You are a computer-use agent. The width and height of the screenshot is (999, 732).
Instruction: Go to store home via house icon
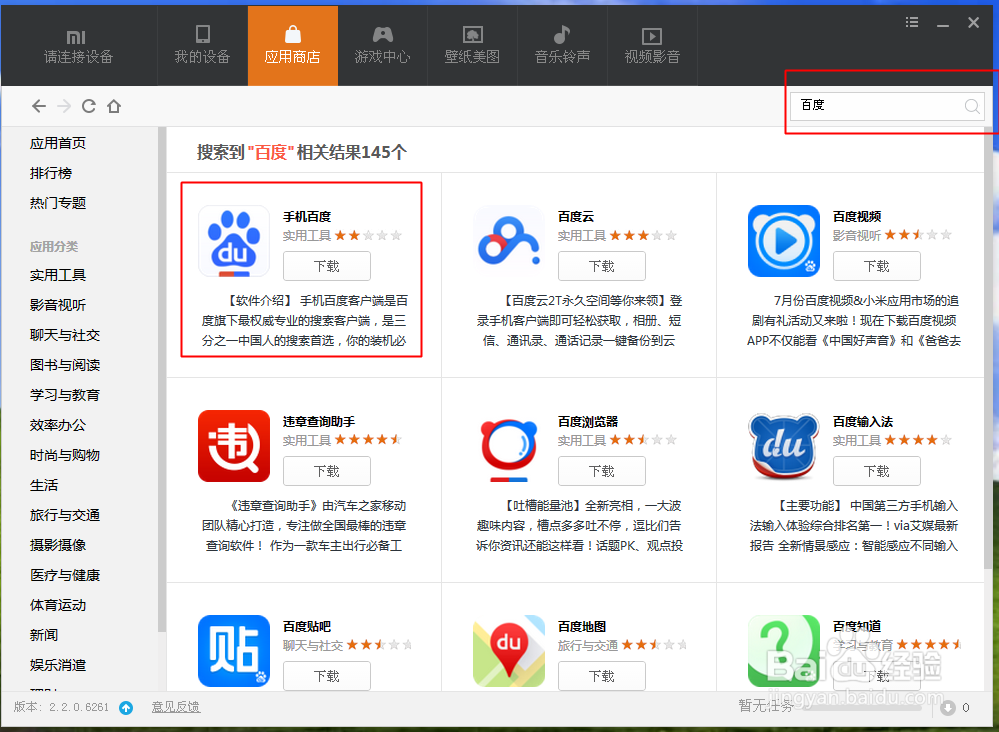pyautogui.click(x=113, y=106)
